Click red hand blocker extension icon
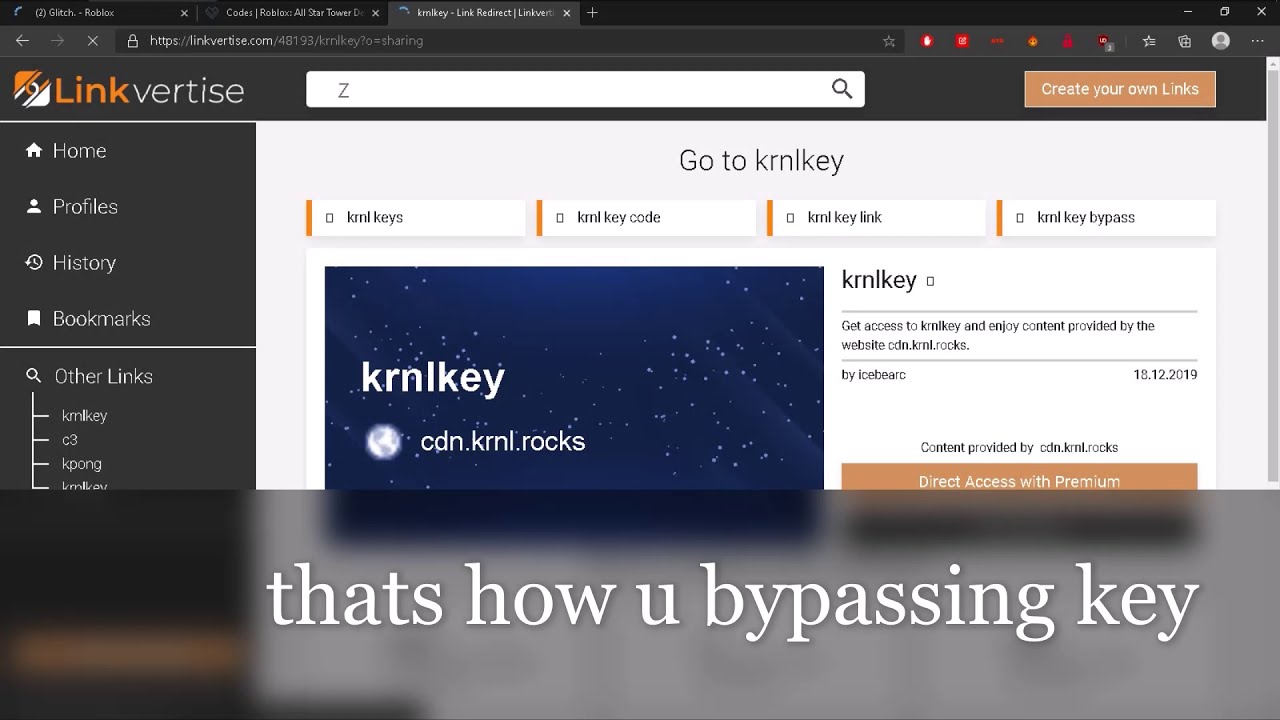 (x=927, y=41)
